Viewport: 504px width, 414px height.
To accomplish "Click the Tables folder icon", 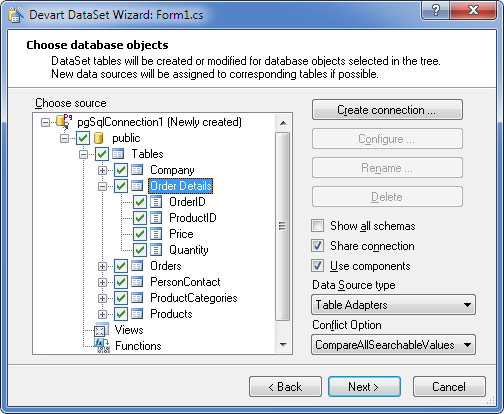I will point(118,154).
